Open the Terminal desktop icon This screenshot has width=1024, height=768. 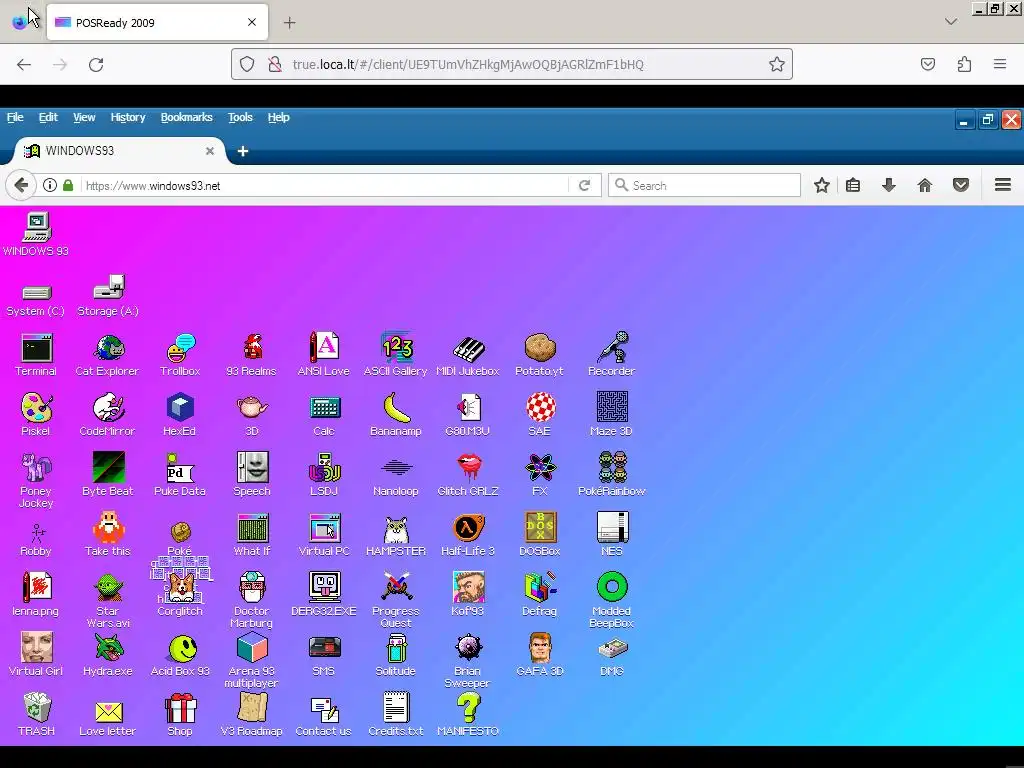(x=36, y=355)
